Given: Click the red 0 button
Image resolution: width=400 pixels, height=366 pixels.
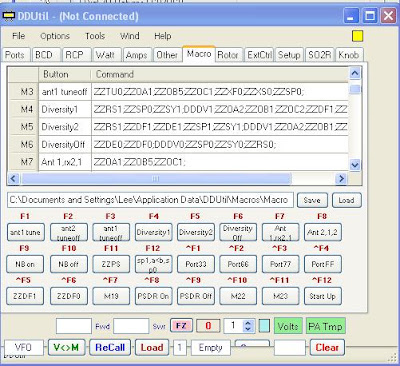Looking at the screenshot, I should point(208,326).
